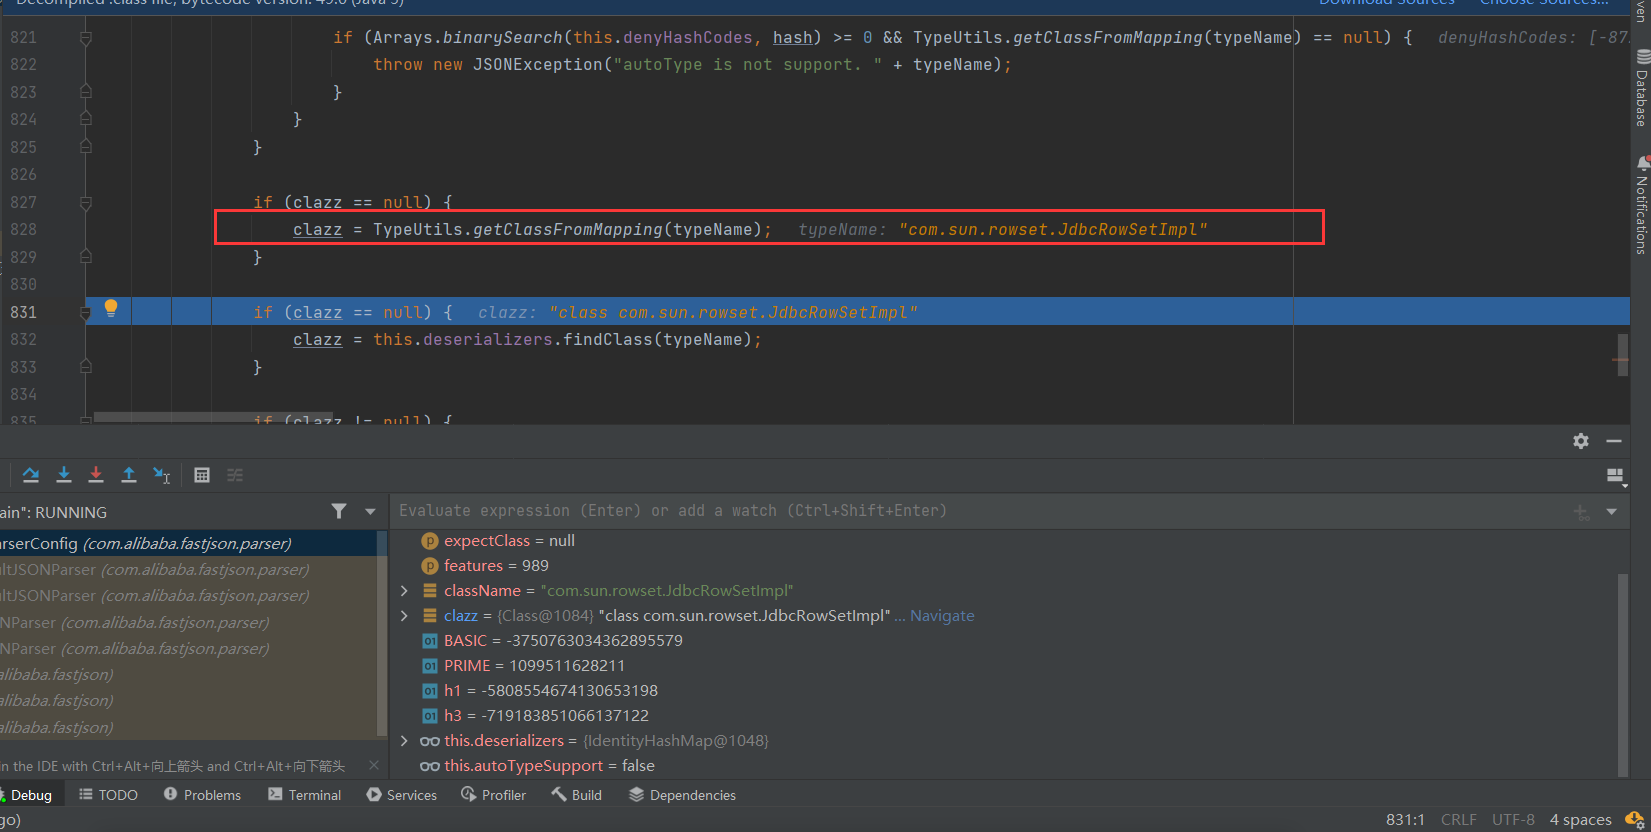Switch to the Debug tool tab
The image size is (1651, 832).
[30, 795]
